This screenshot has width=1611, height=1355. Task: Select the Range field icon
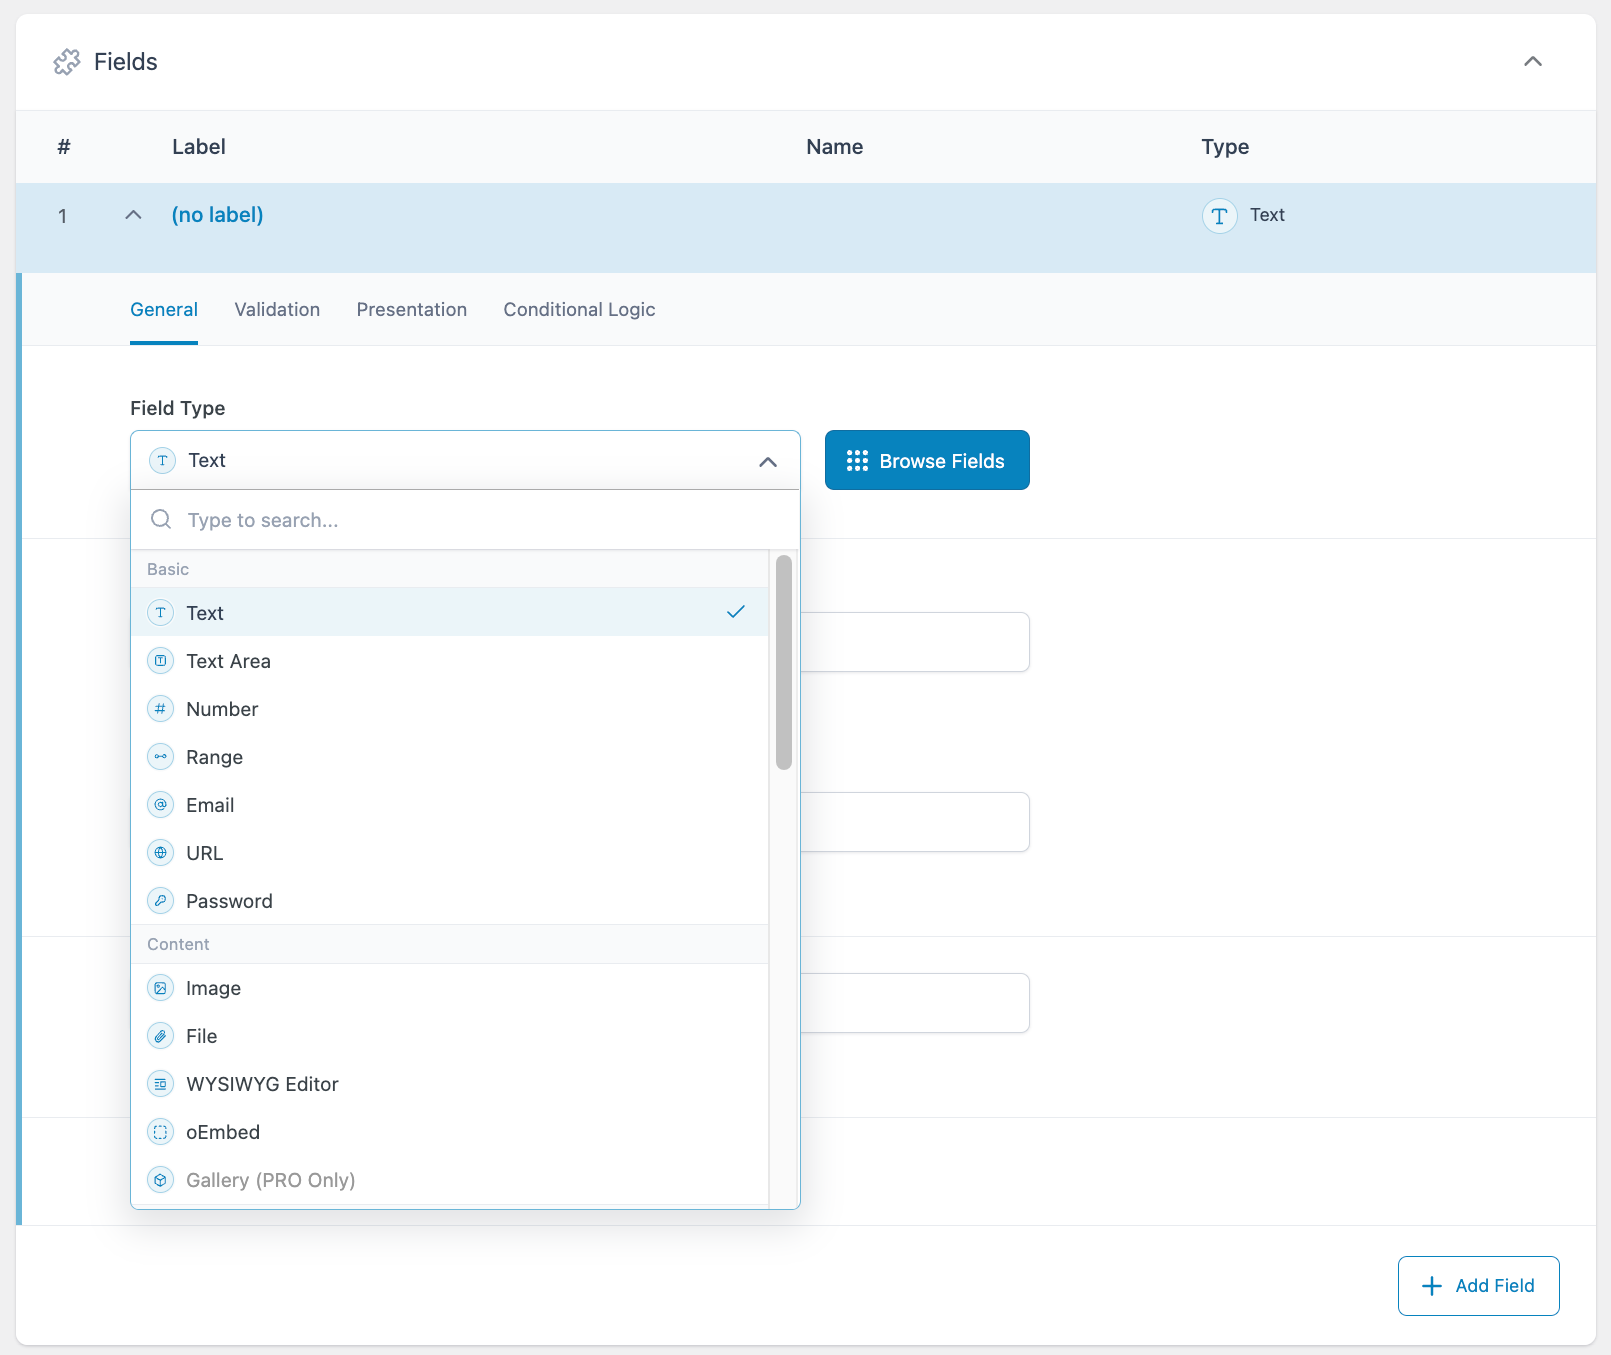pos(160,756)
